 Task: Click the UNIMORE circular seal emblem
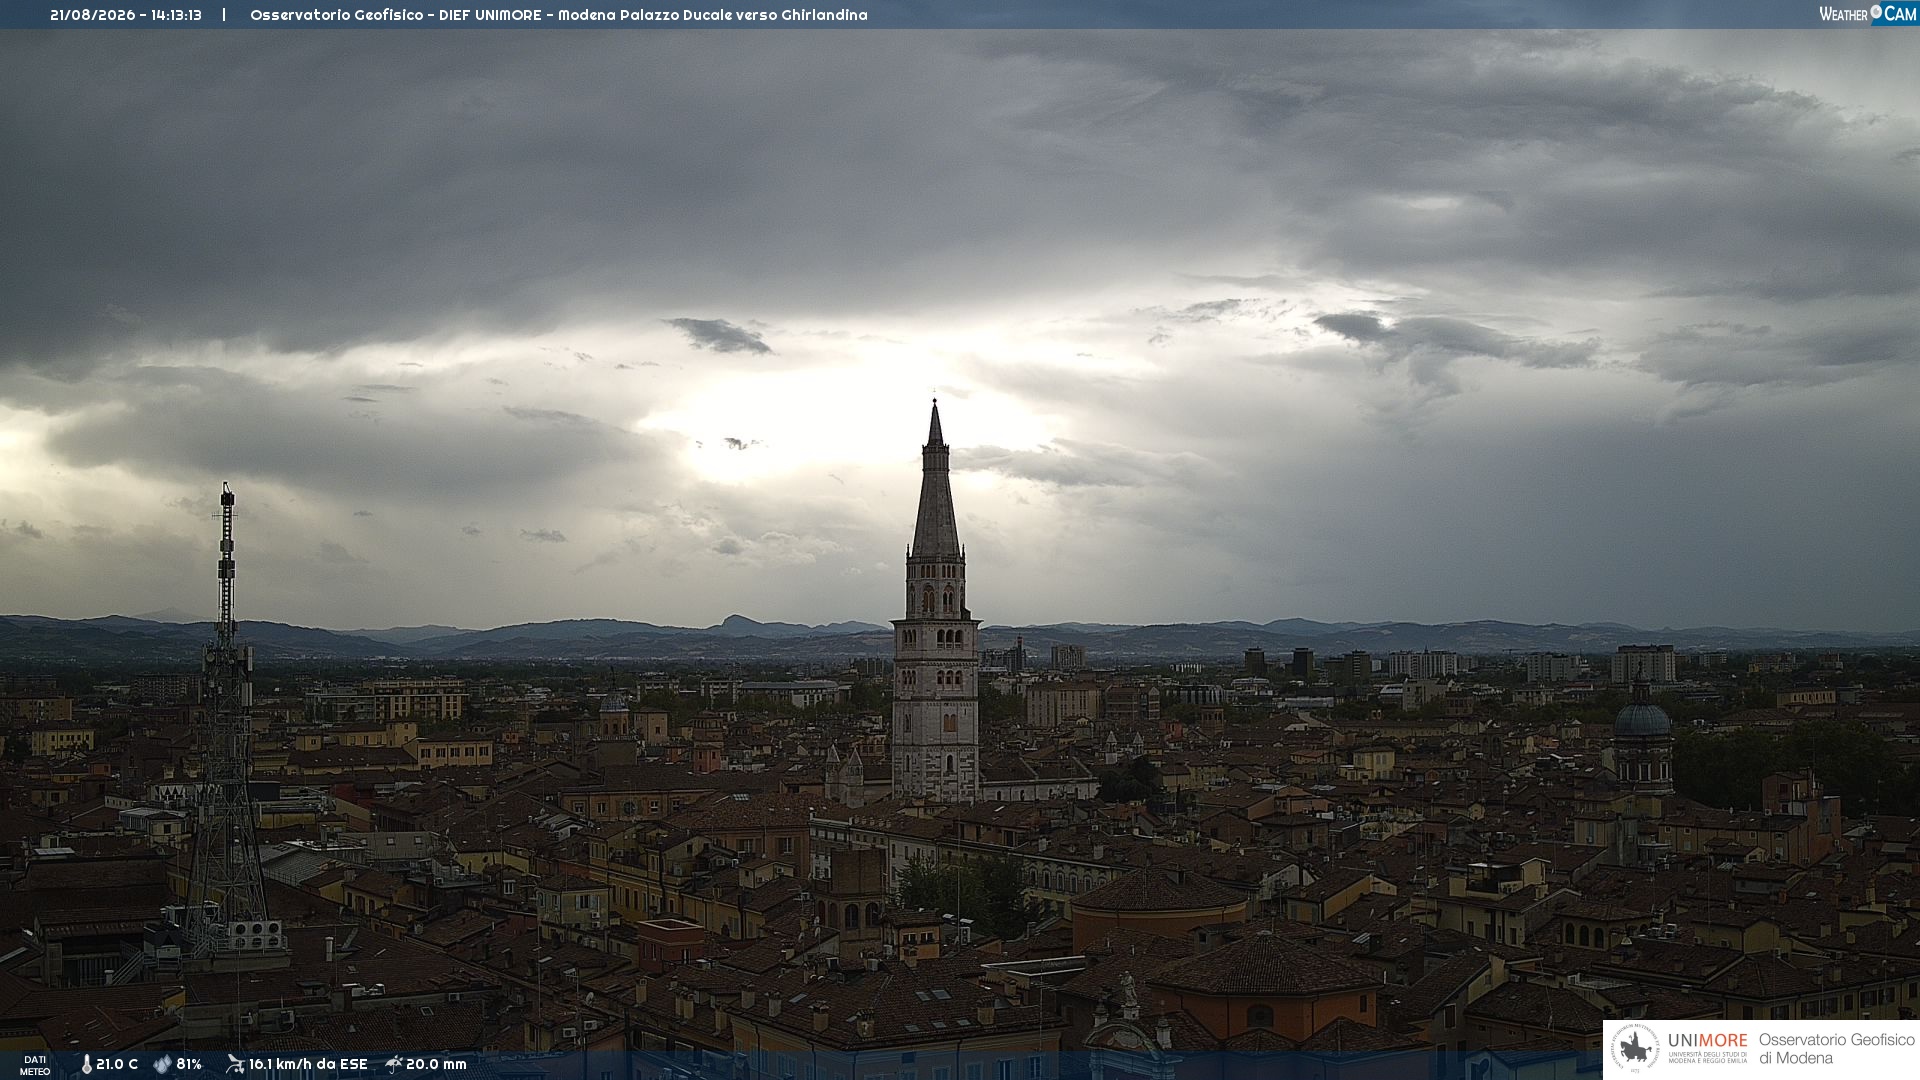1634,1049
